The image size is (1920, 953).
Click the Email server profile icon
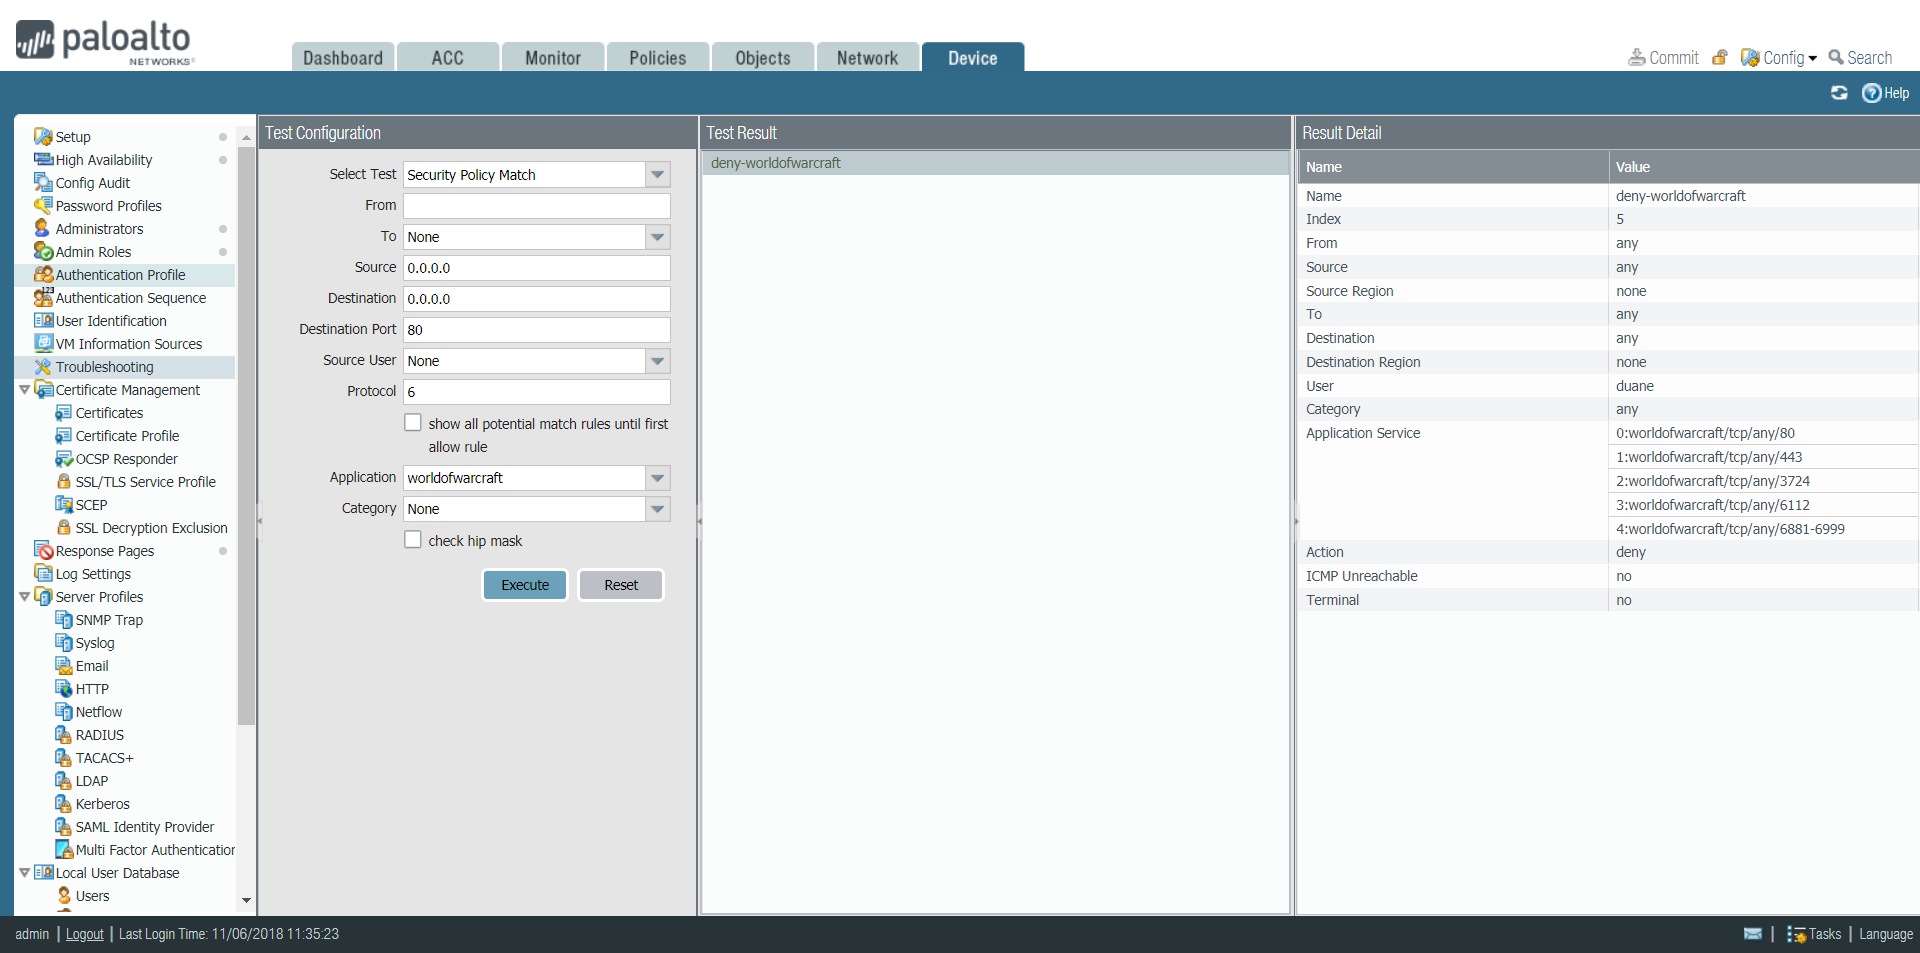[64, 666]
